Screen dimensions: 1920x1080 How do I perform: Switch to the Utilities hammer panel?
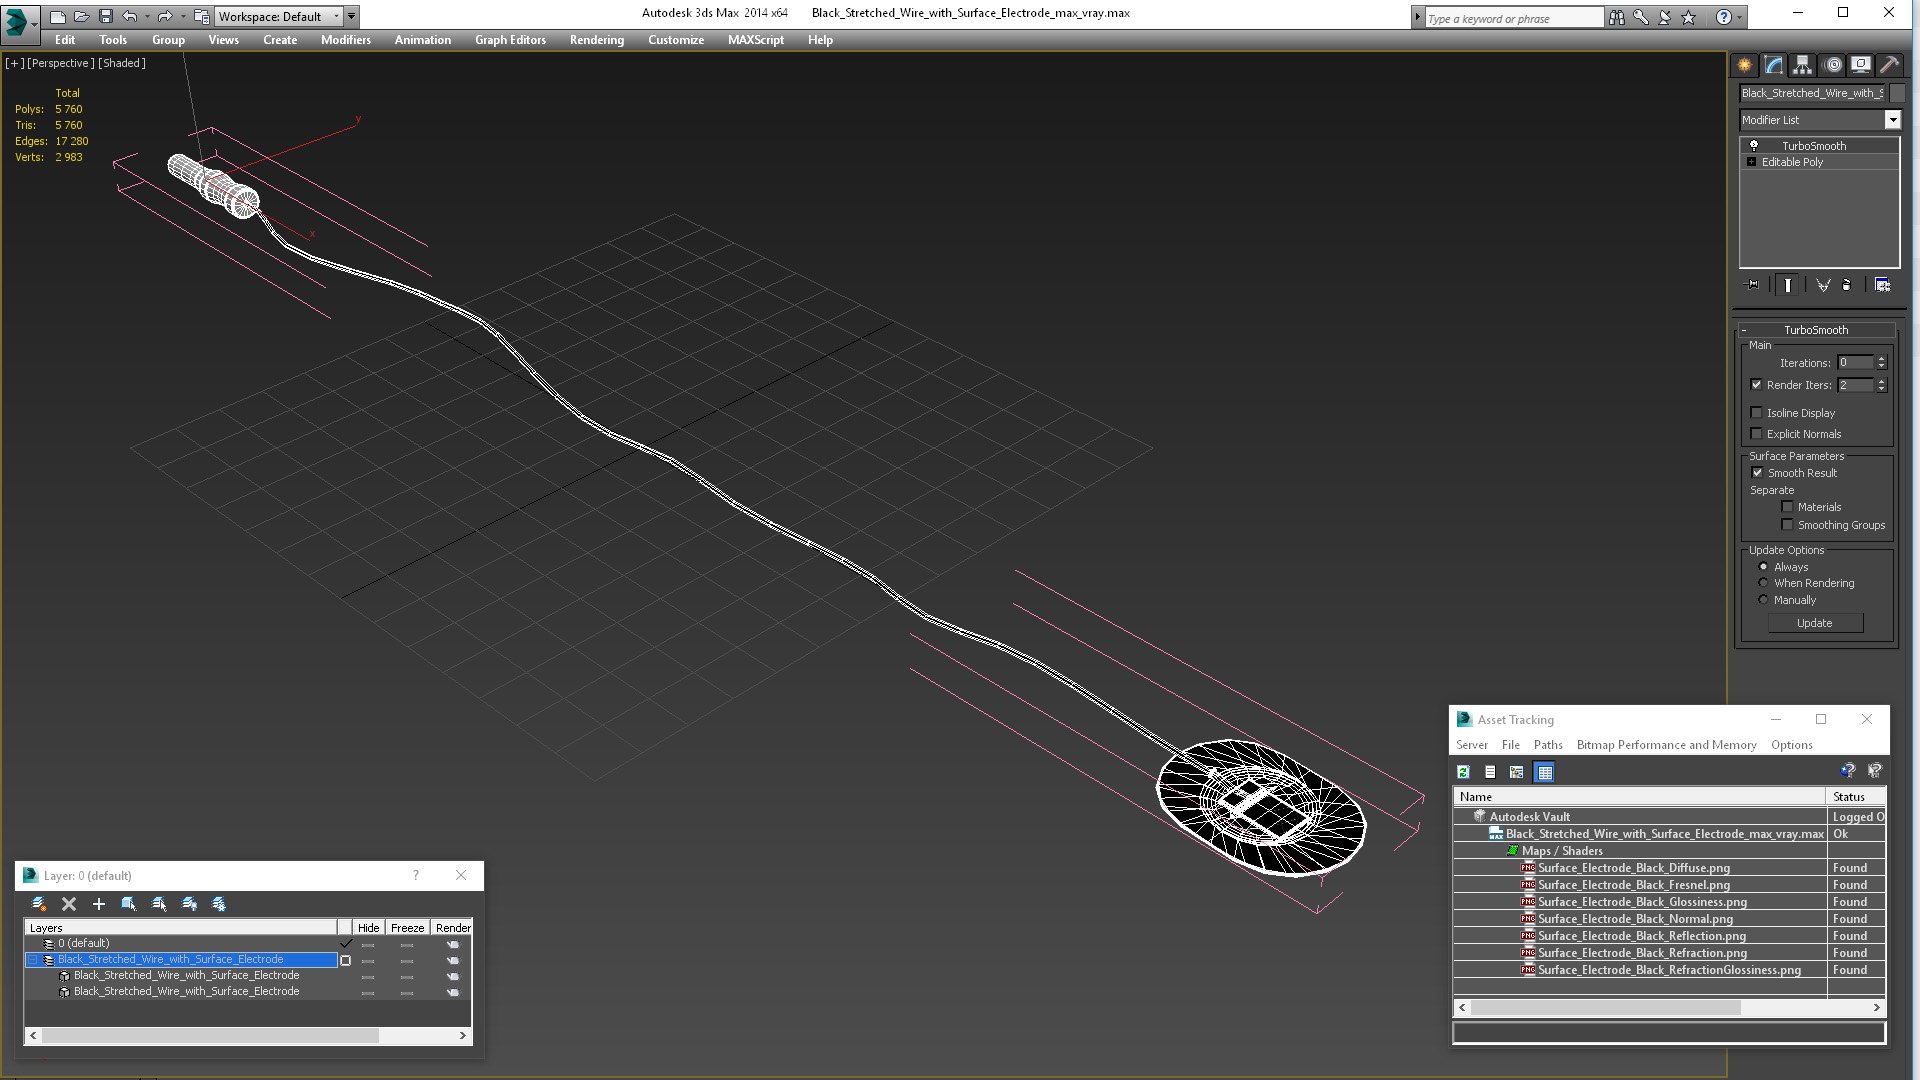tap(1889, 65)
